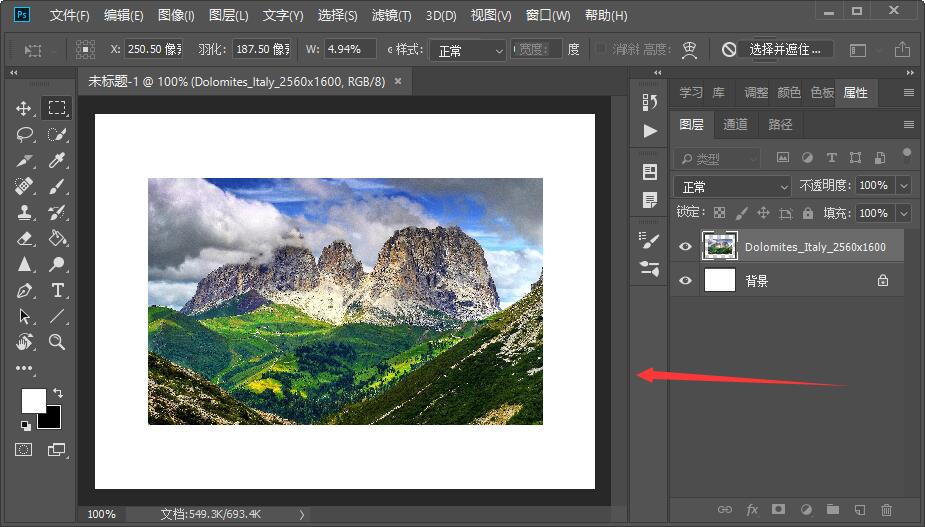The width and height of the screenshot is (925, 527).
Task: Toggle the layer filtering switch
Action: pyautogui.click(x=907, y=155)
